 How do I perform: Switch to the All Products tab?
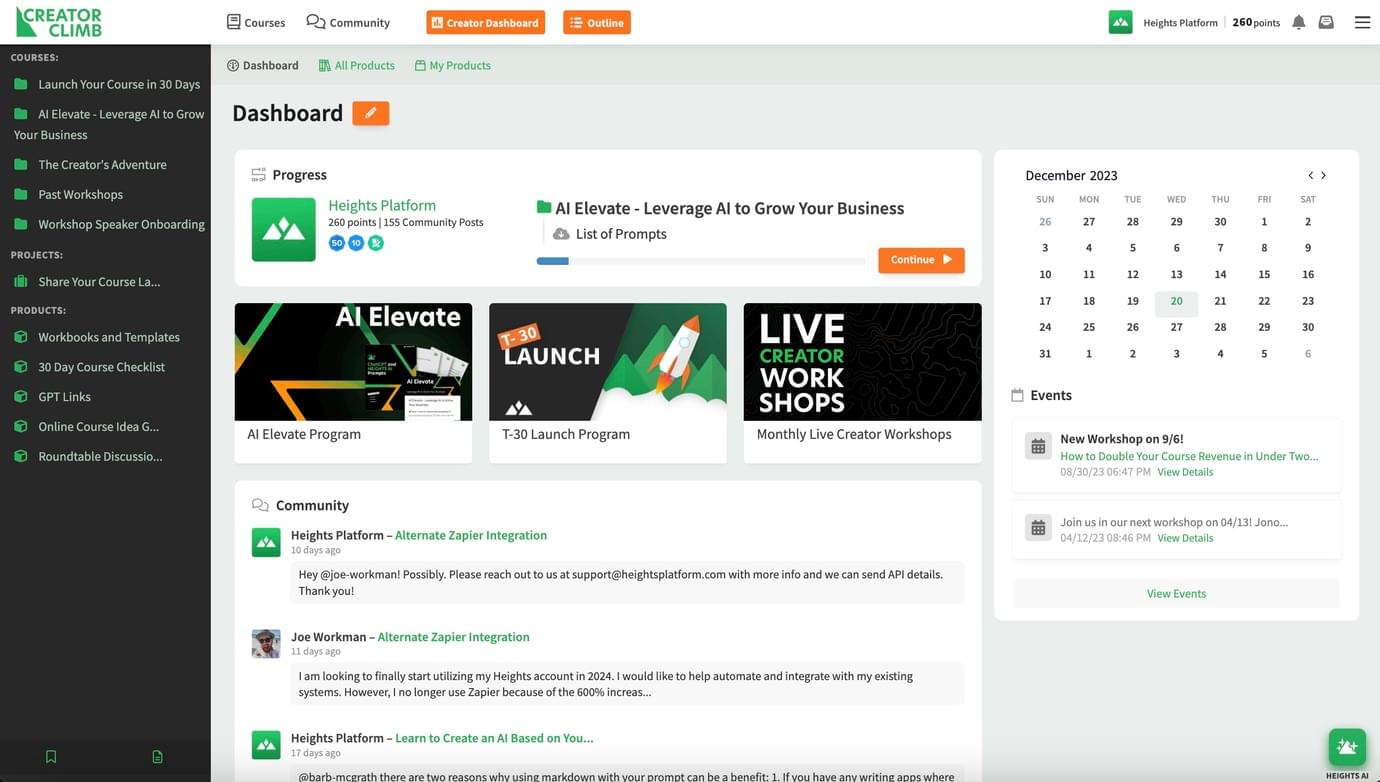356,65
